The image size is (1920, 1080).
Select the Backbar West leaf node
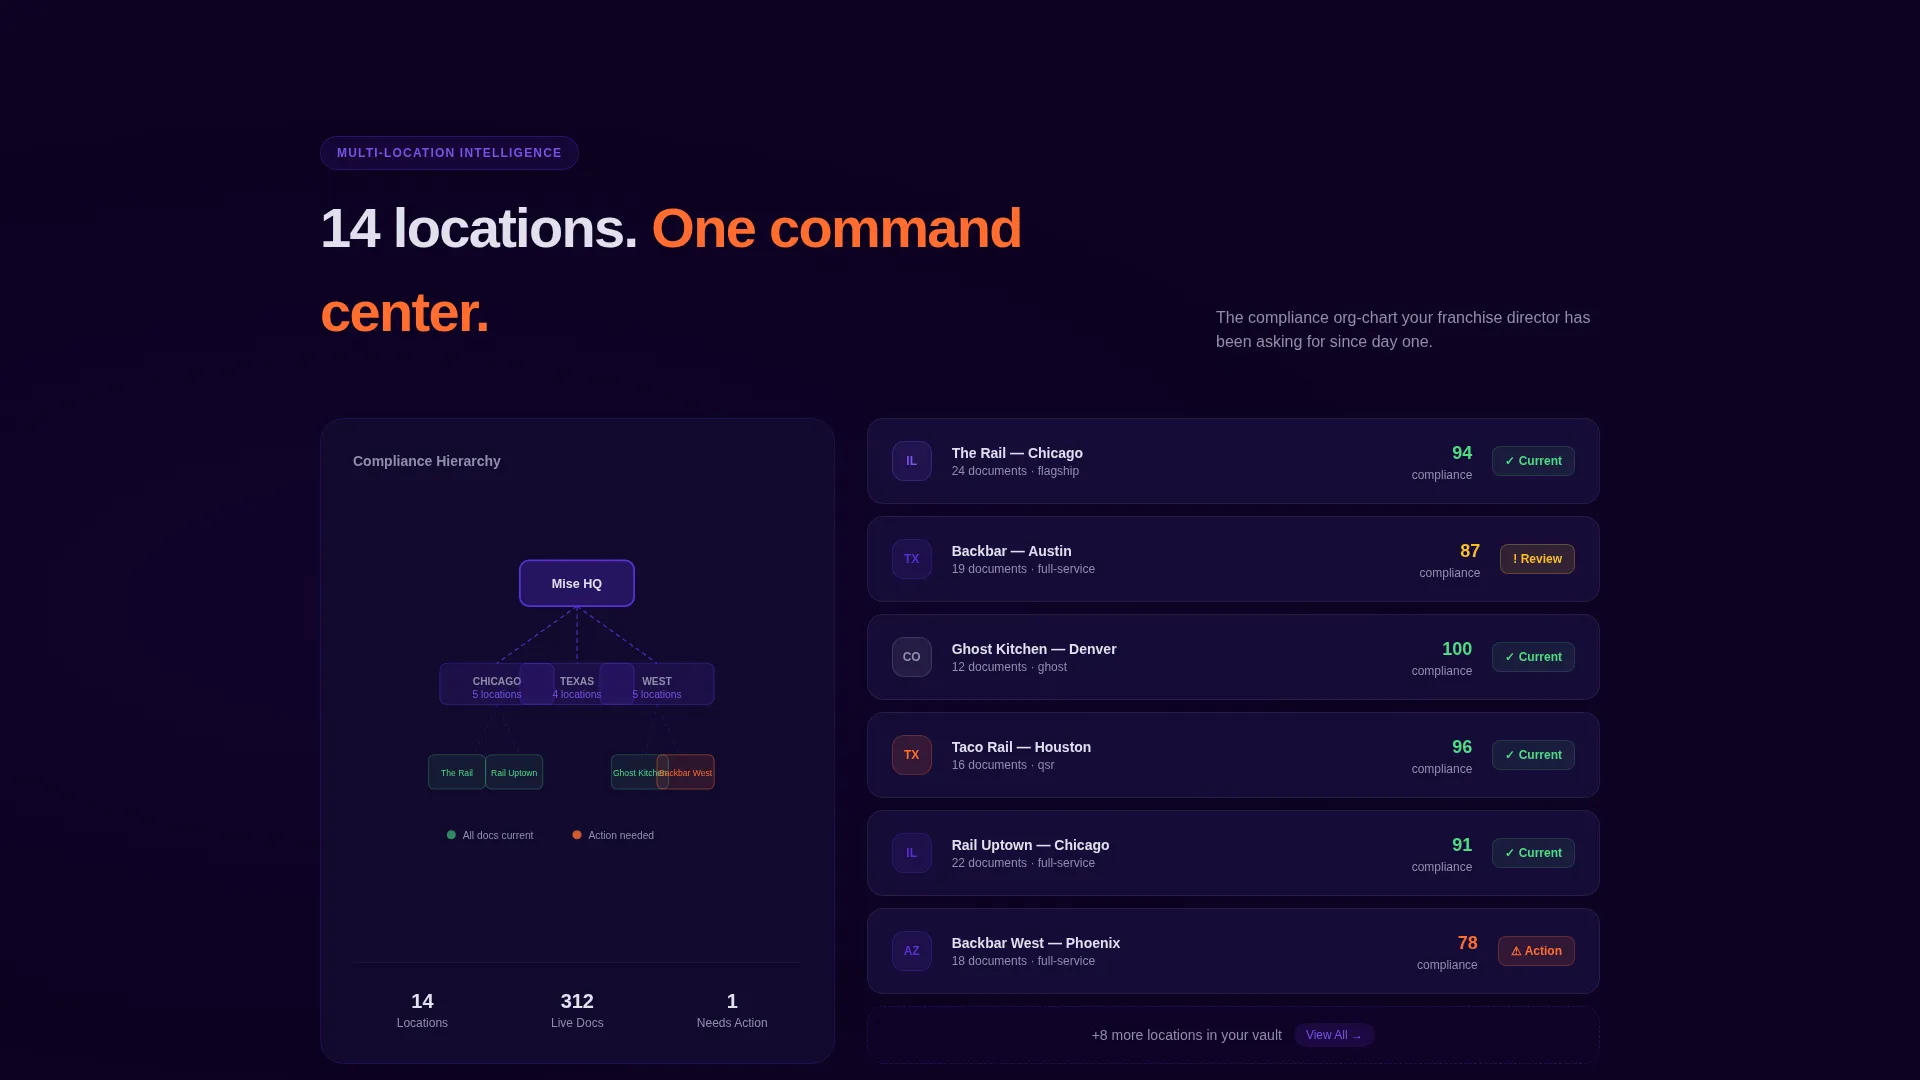coord(685,772)
